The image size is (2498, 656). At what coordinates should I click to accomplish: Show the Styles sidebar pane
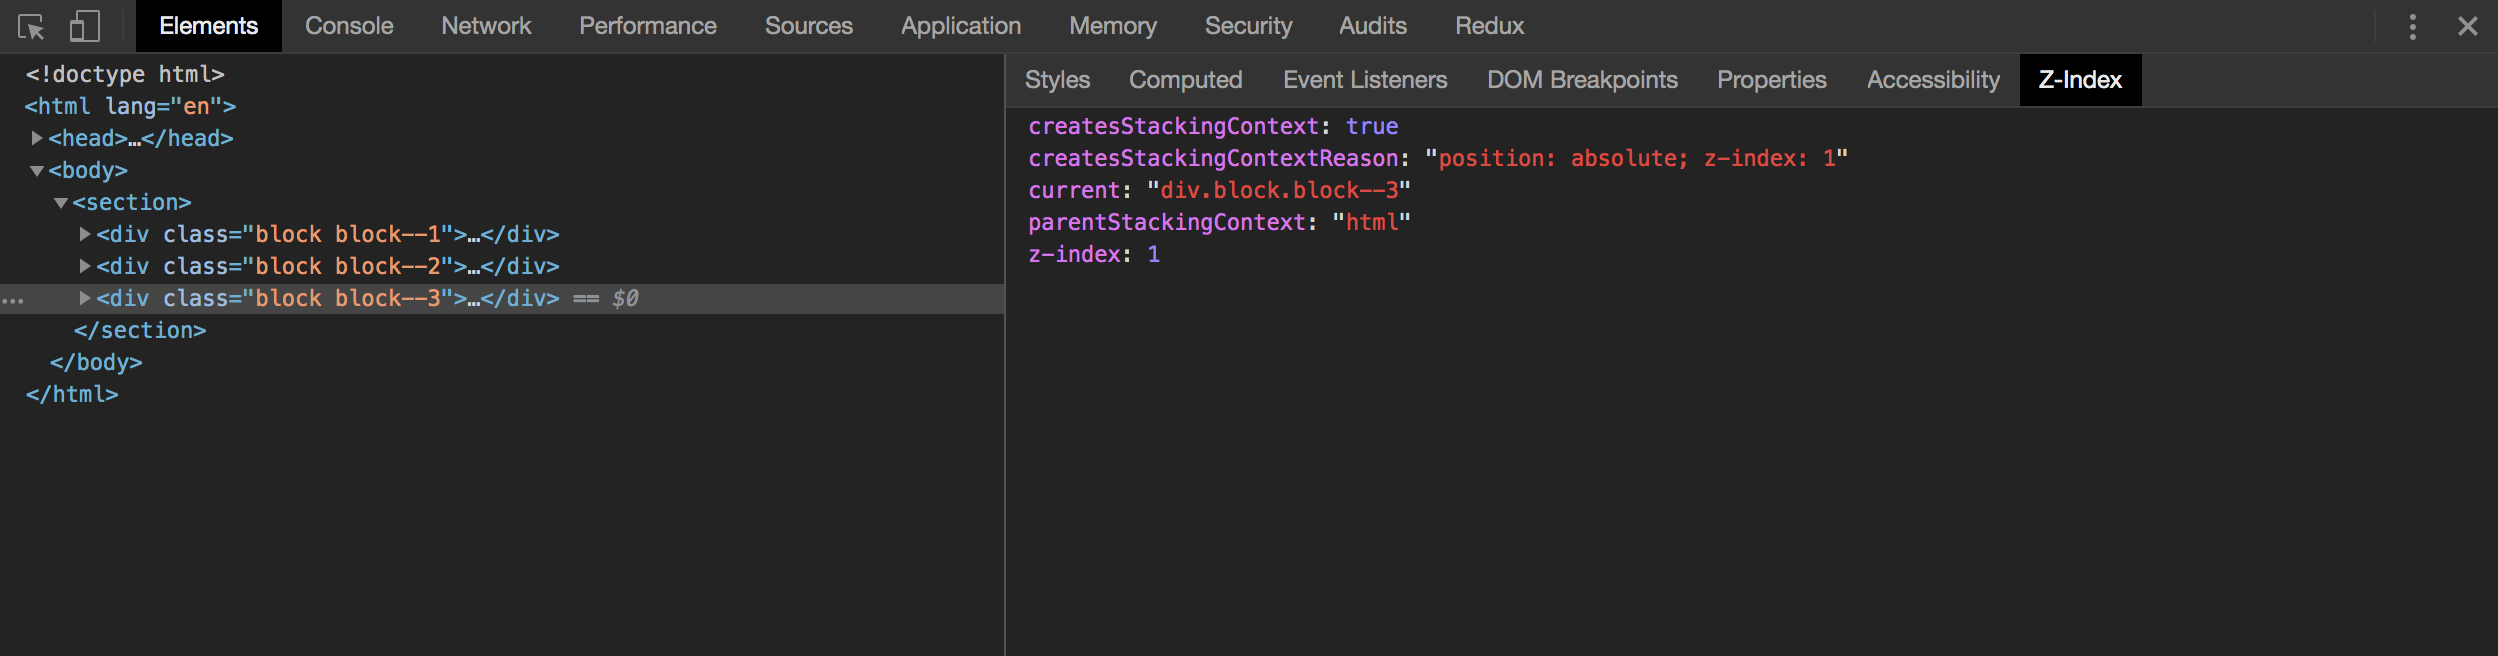point(1057,80)
